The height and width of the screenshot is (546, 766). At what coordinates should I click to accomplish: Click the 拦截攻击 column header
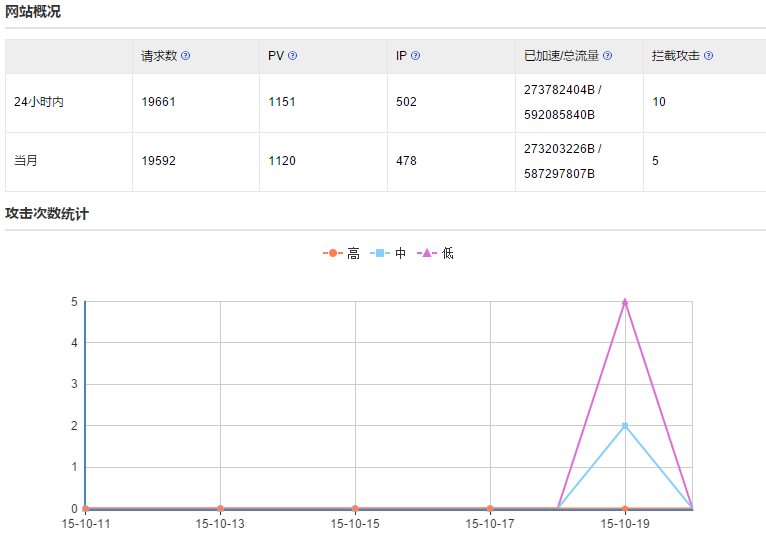pos(676,56)
